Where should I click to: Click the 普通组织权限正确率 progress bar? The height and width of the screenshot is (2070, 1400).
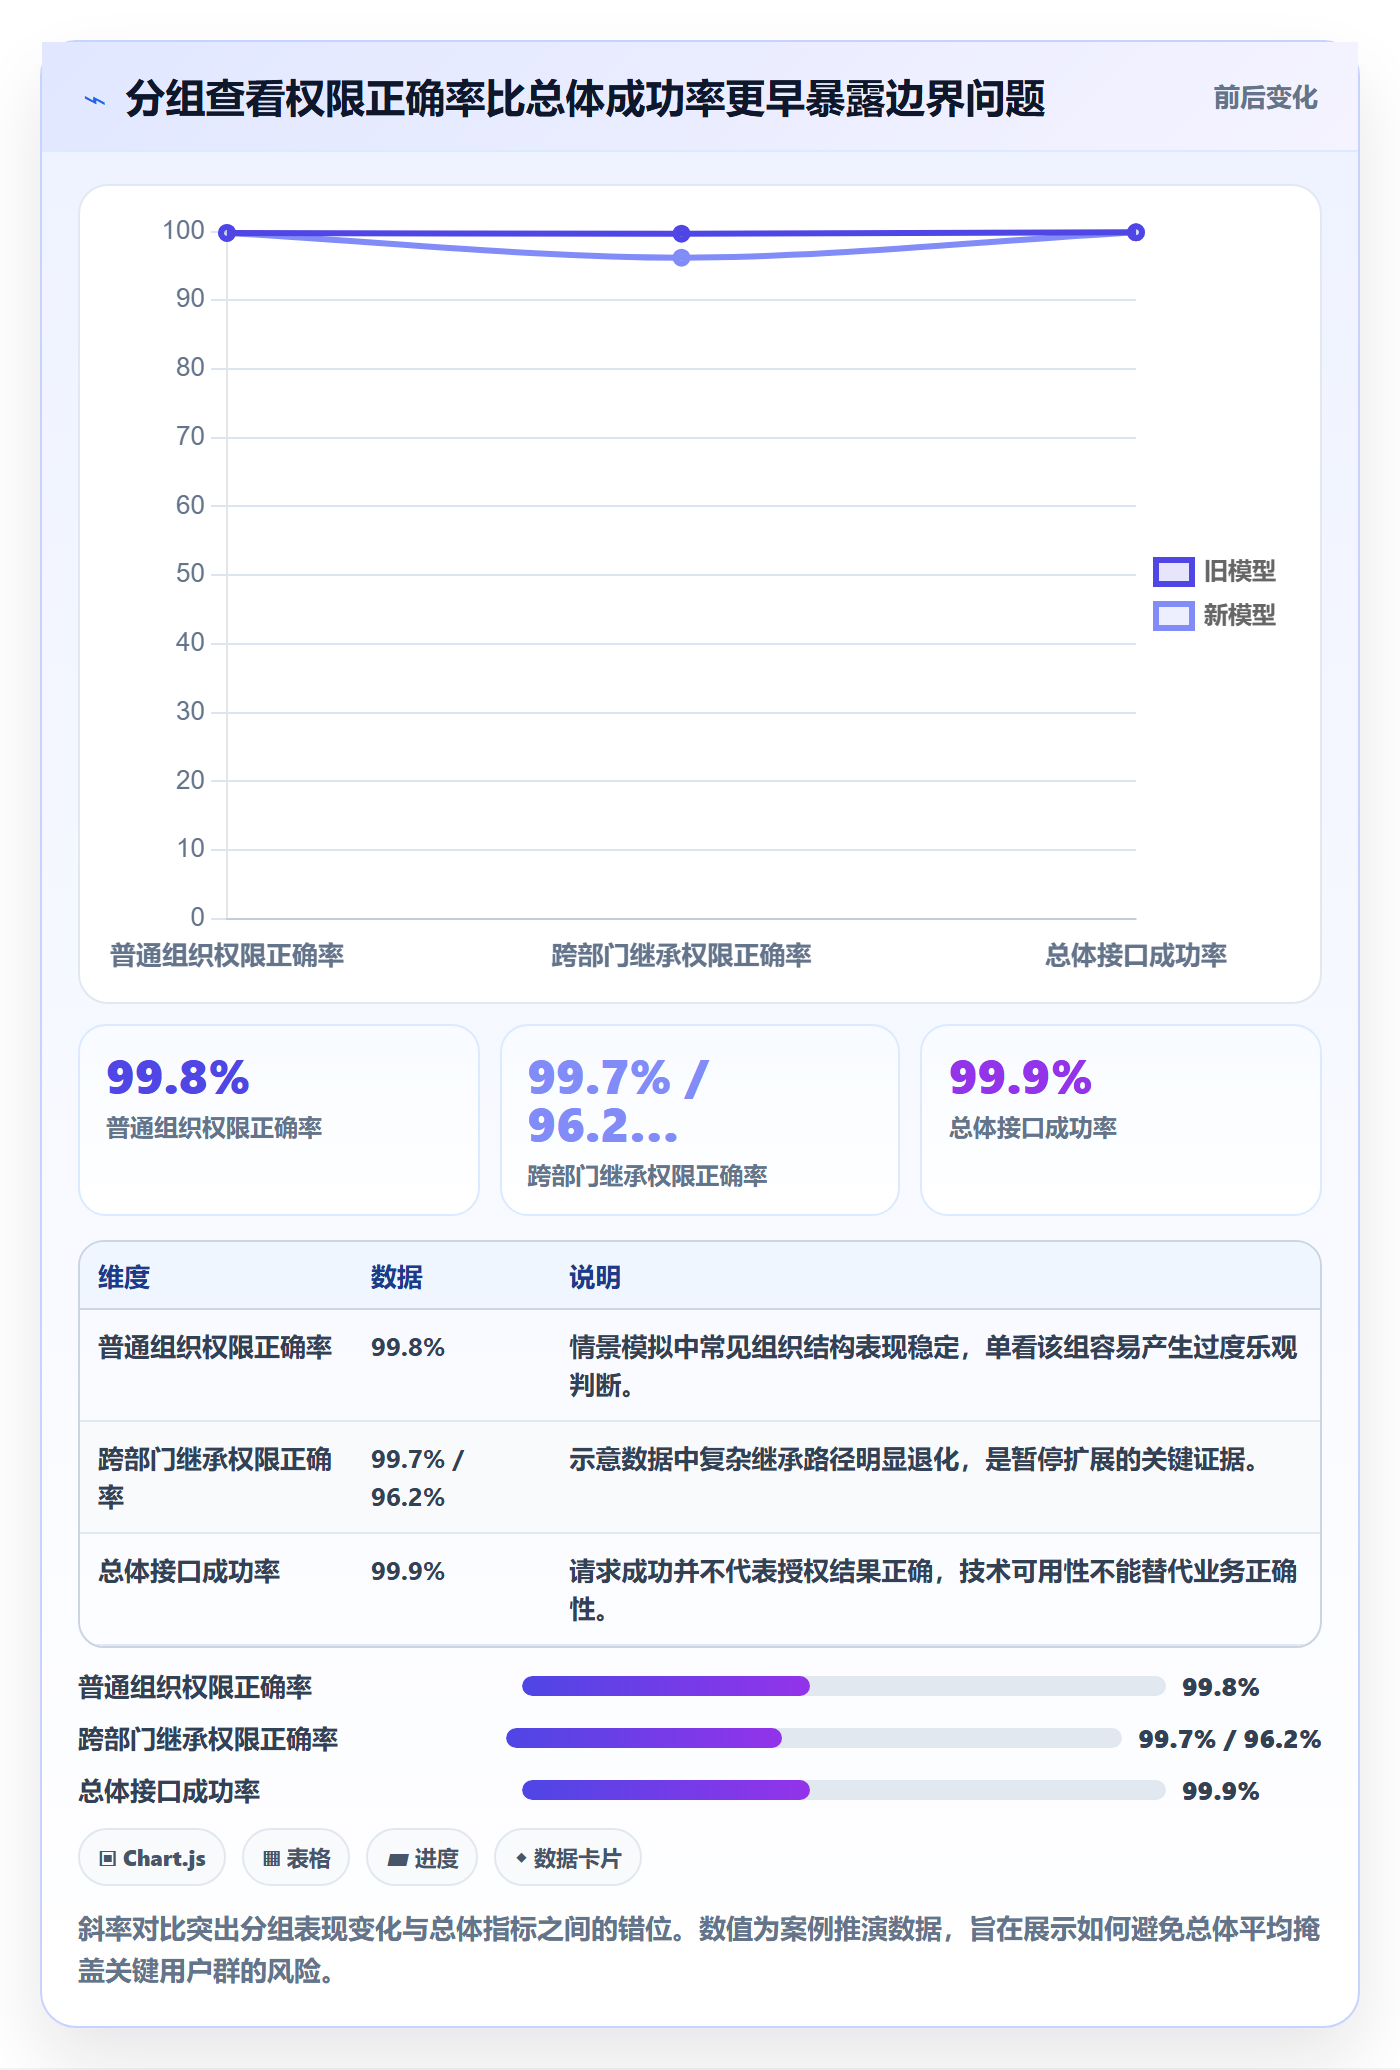pos(844,1686)
